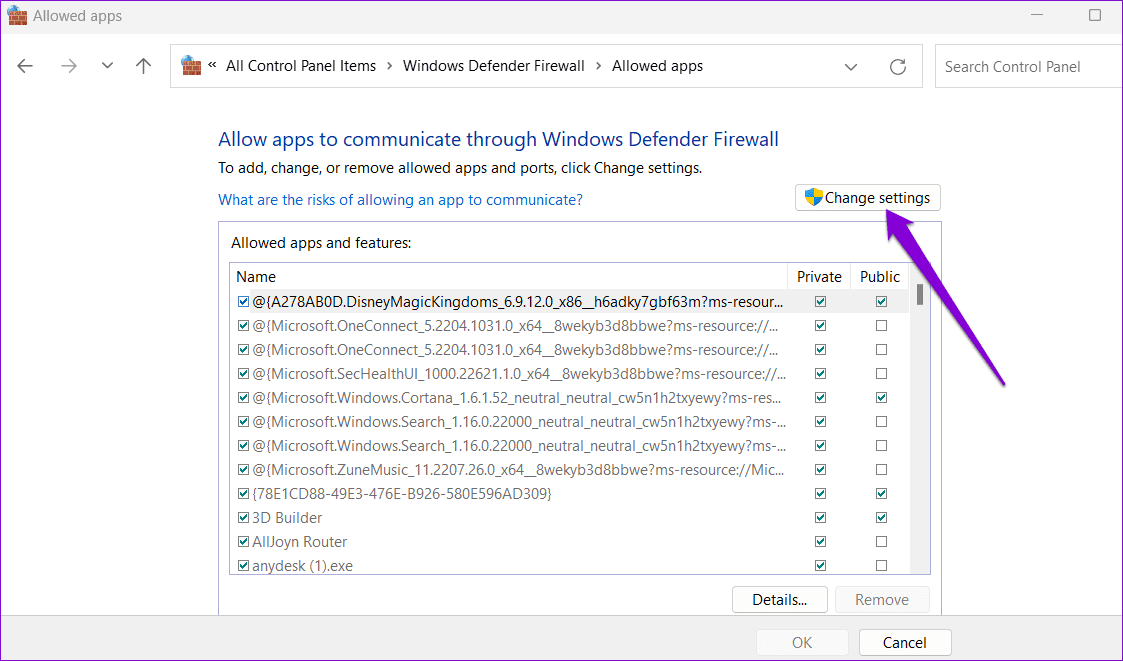This screenshot has width=1123, height=661.
Task: Click the OK button
Action: coord(802,642)
